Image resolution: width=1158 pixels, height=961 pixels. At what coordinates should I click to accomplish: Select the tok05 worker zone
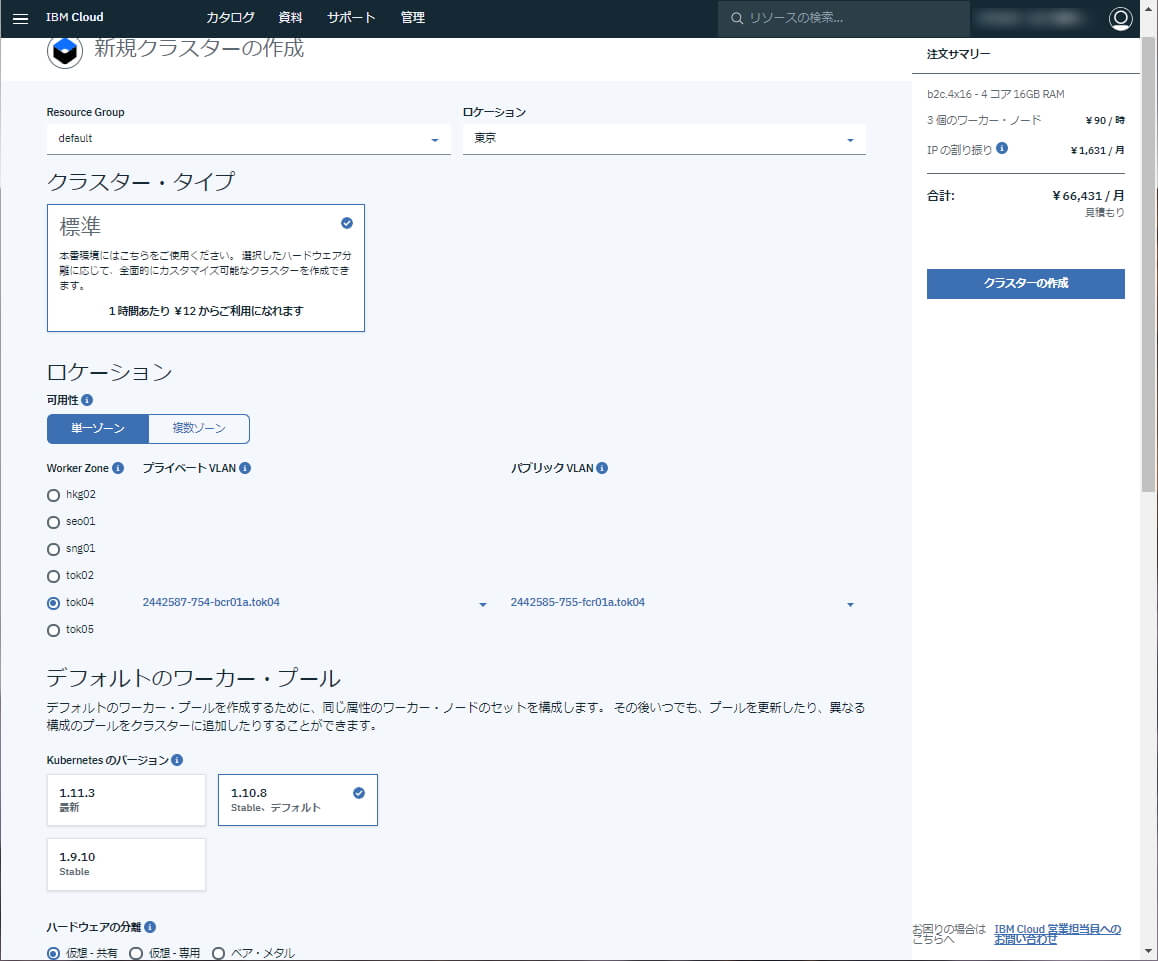tap(53, 630)
